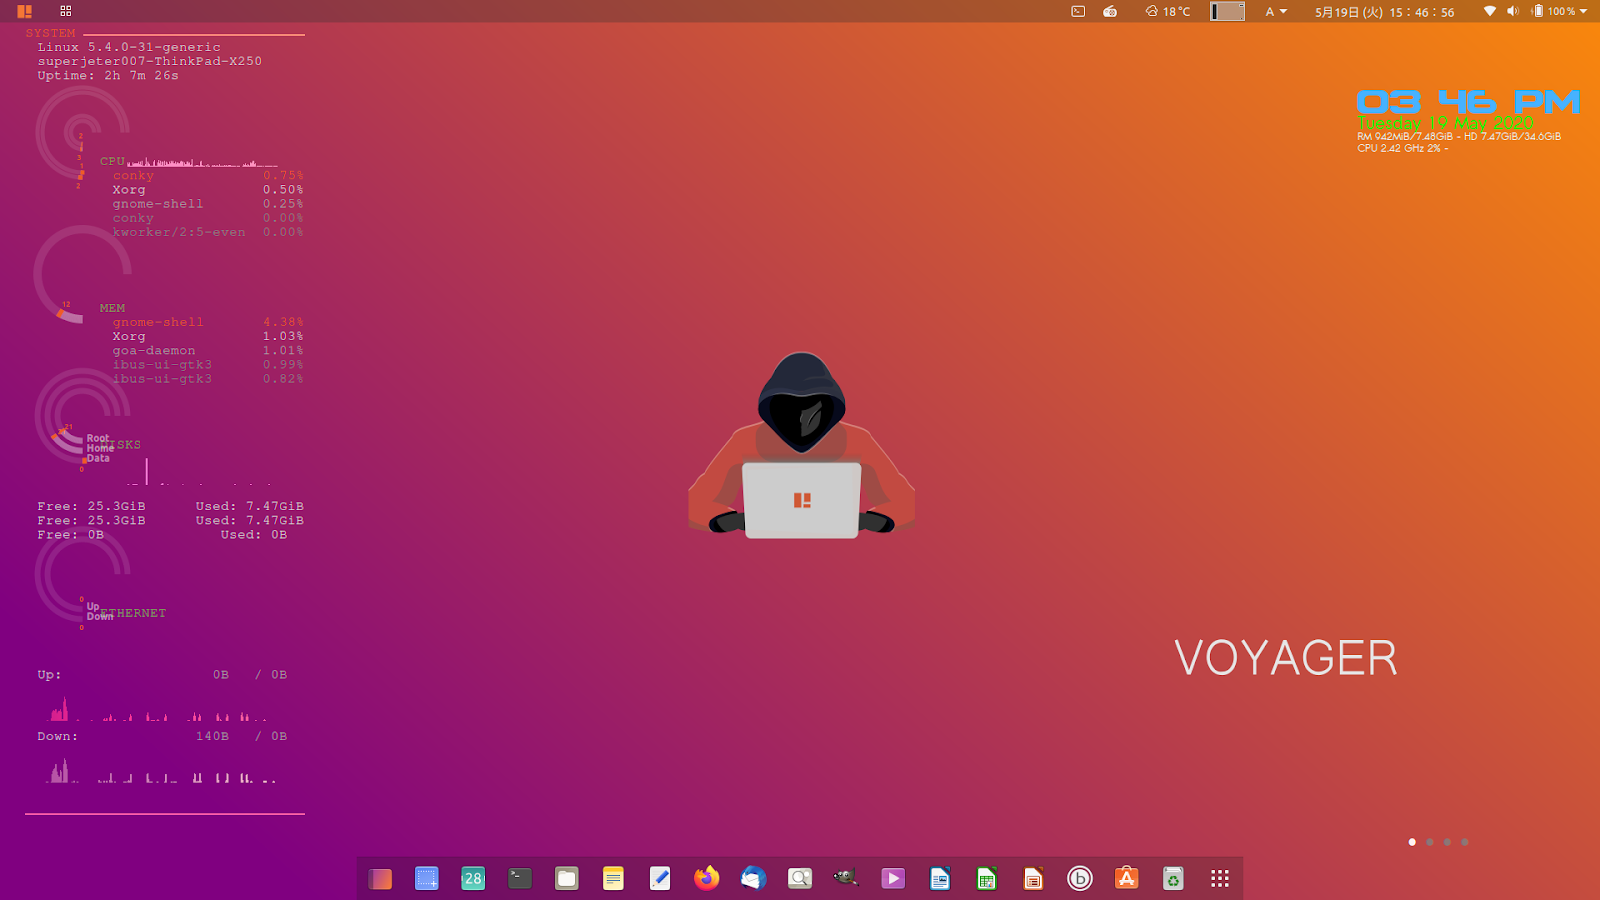The image size is (1600, 900).
Task: Launch the text editor with pencil icon
Action: (660, 878)
